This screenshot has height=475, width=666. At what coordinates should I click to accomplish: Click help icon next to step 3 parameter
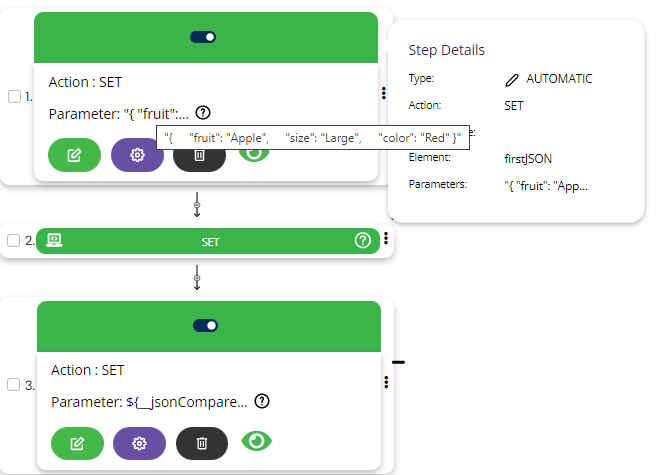click(262, 401)
